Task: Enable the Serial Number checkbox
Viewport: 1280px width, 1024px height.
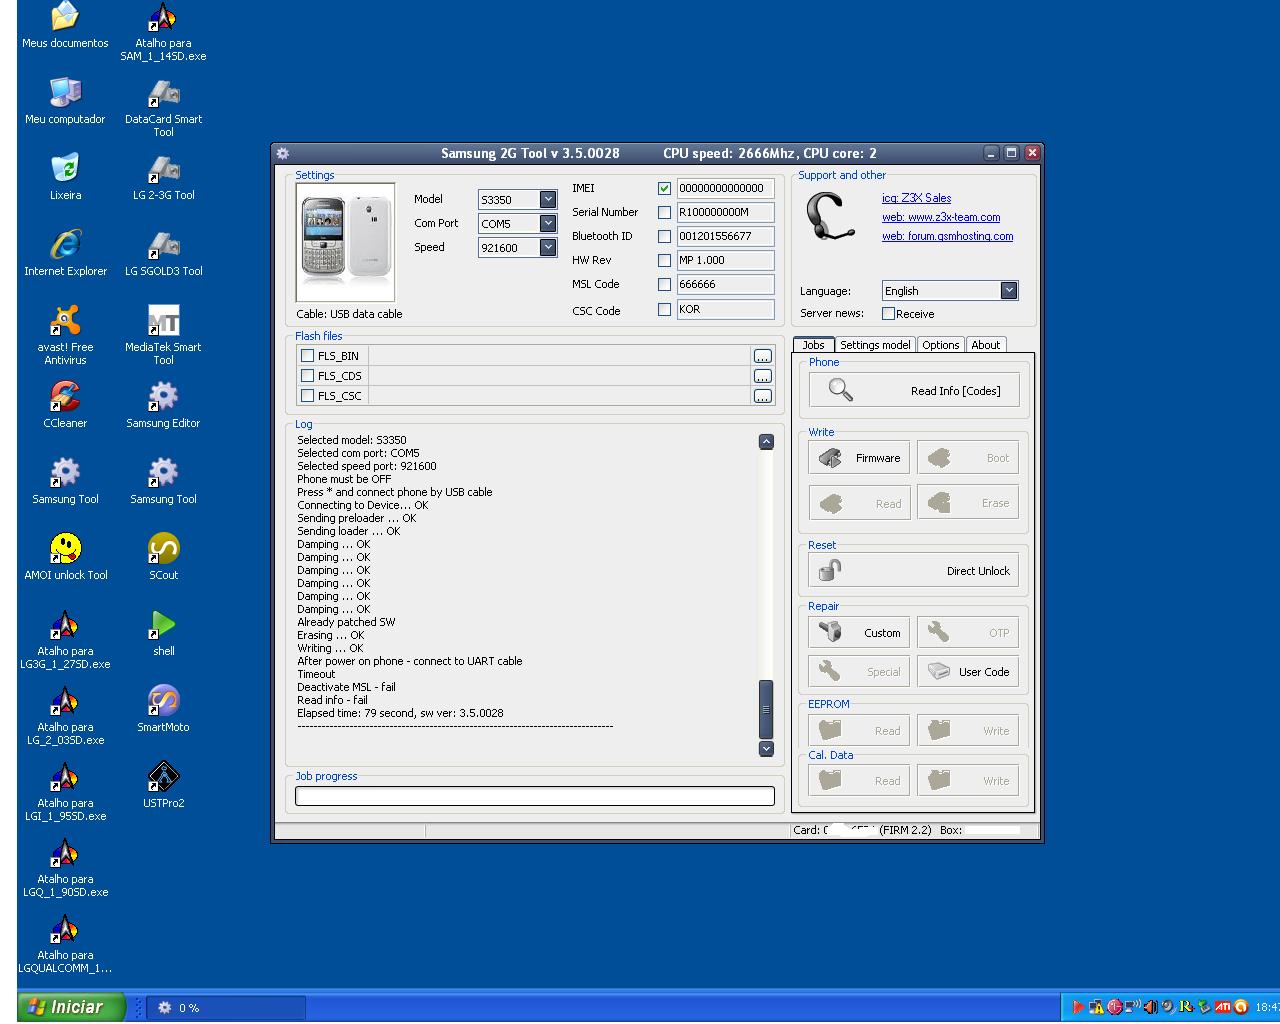Action: pos(664,212)
